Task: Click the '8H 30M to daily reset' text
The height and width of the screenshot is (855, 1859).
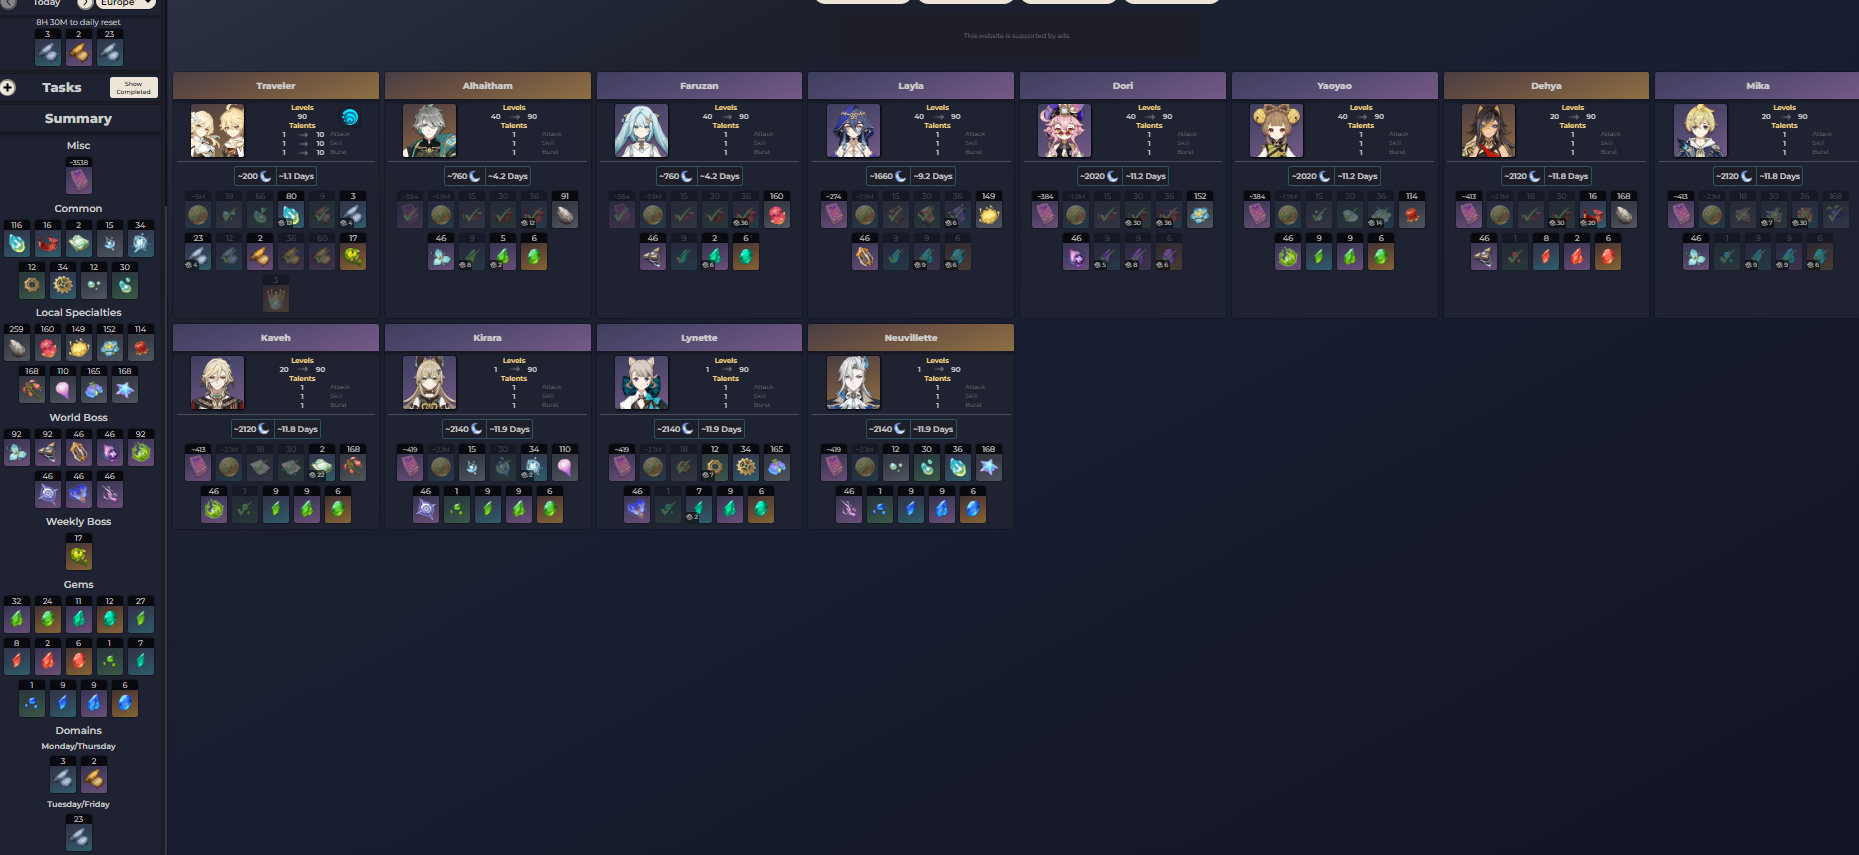Action: pyautogui.click(x=78, y=22)
